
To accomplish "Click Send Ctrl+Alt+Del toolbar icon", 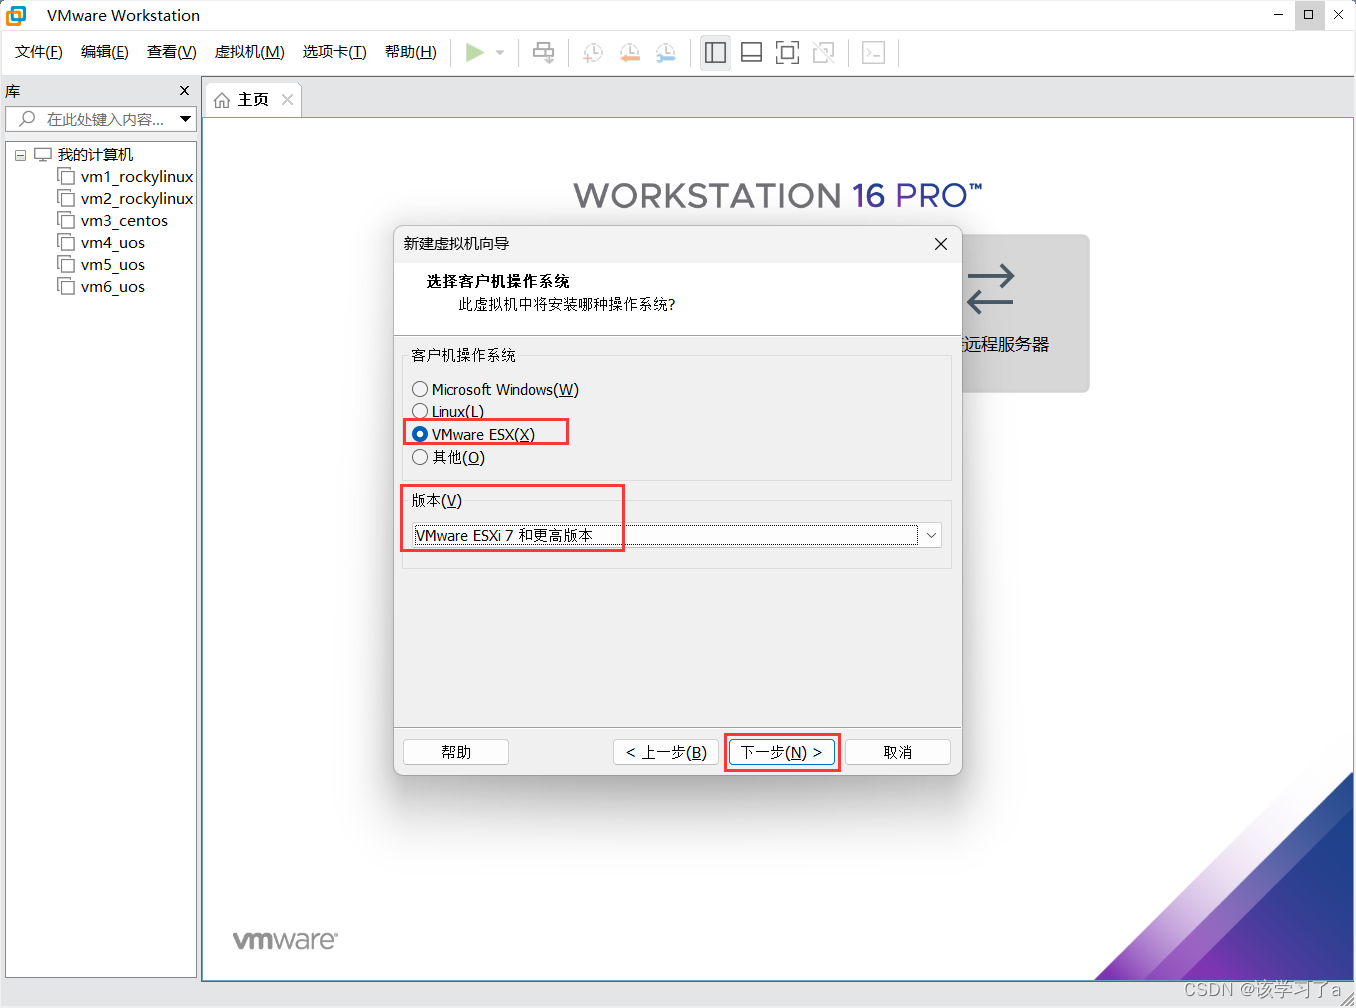I will coord(543,53).
